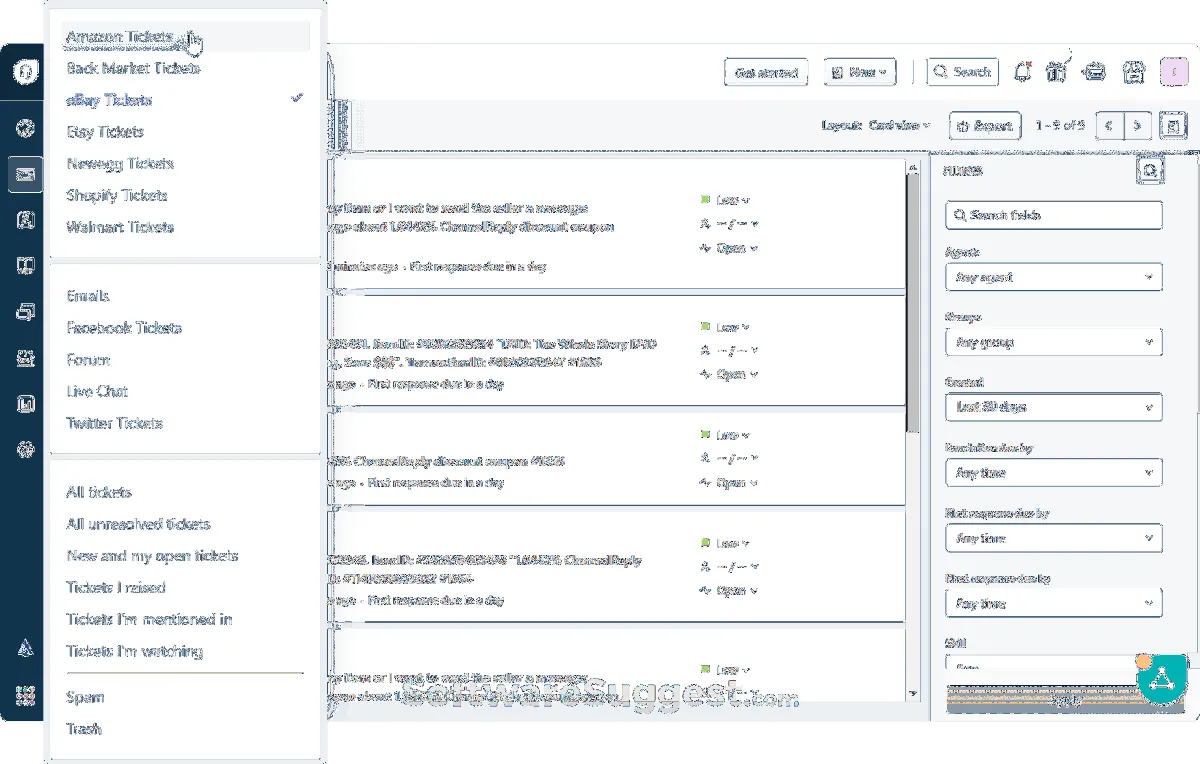Open the bot icon in the sidebar

click(x=26, y=358)
